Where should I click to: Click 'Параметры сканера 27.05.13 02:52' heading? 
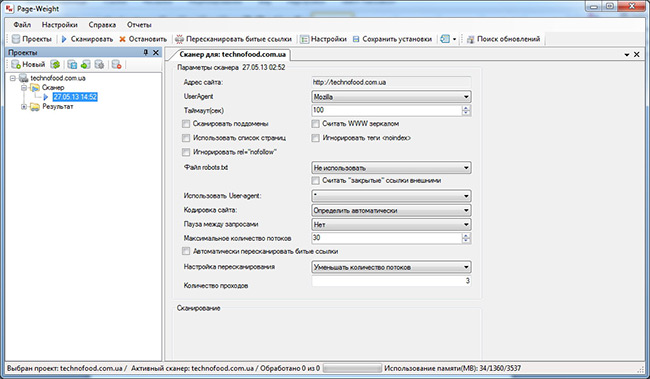(231, 67)
